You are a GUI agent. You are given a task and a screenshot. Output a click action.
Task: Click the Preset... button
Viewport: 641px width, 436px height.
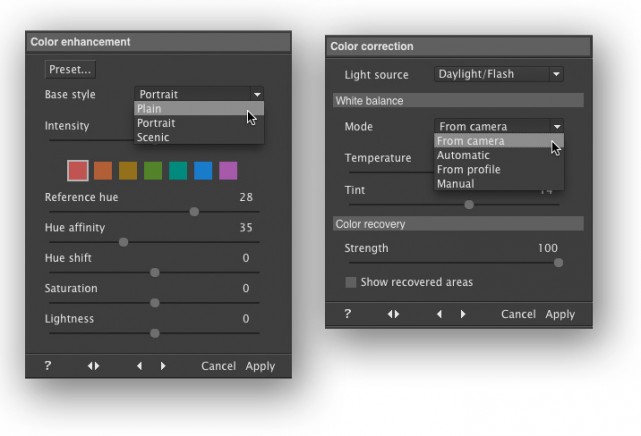click(x=70, y=69)
